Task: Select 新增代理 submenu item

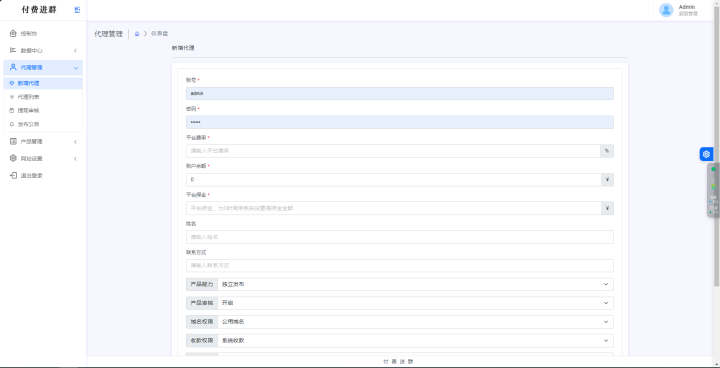Action: point(43,83)
